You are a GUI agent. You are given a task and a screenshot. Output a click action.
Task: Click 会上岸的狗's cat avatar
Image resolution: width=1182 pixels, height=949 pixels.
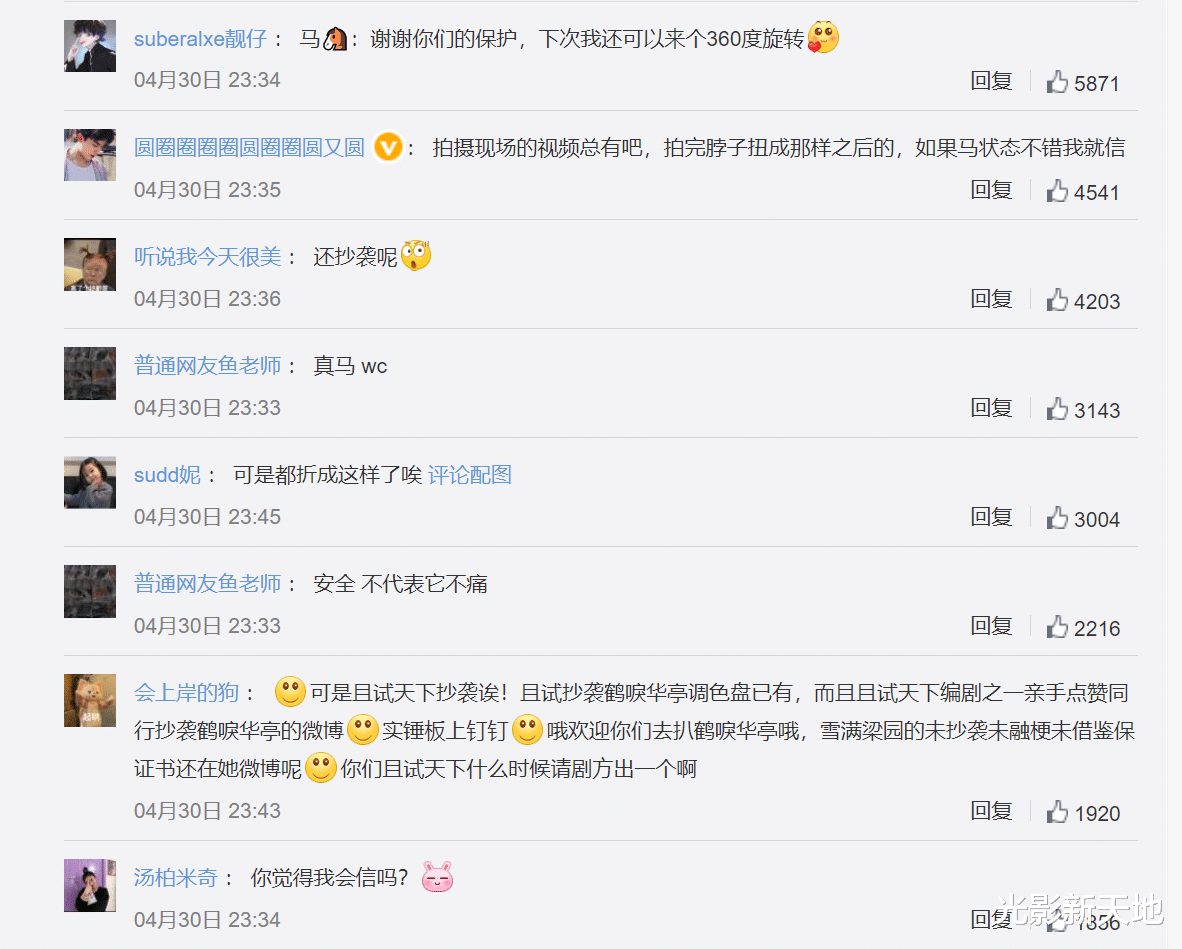[x=90, y=700]
